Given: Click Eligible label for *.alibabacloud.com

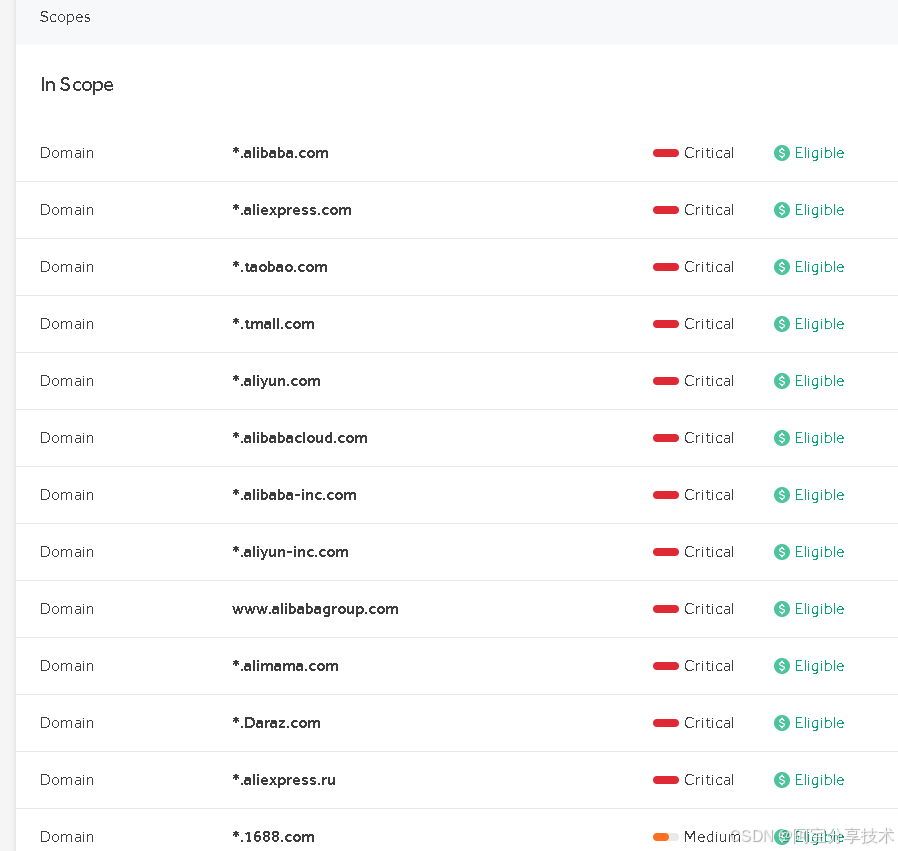Looking at the screenshot, I should point(819,438).
